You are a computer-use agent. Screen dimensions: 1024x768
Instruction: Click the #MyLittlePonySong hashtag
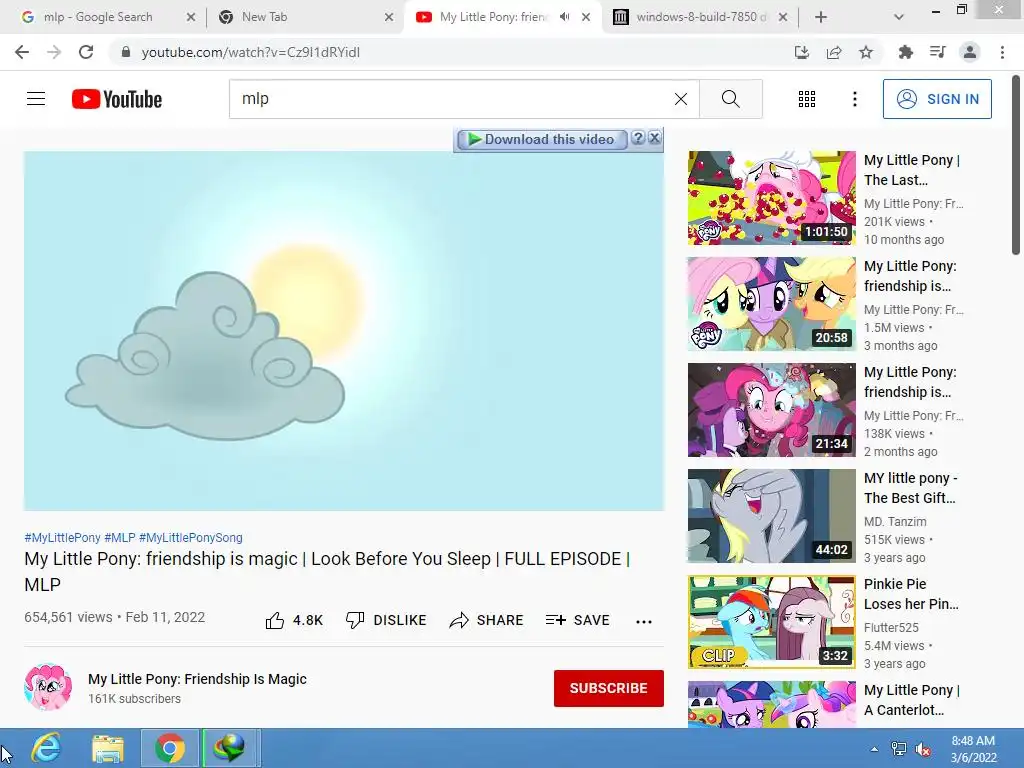[191, 537]
